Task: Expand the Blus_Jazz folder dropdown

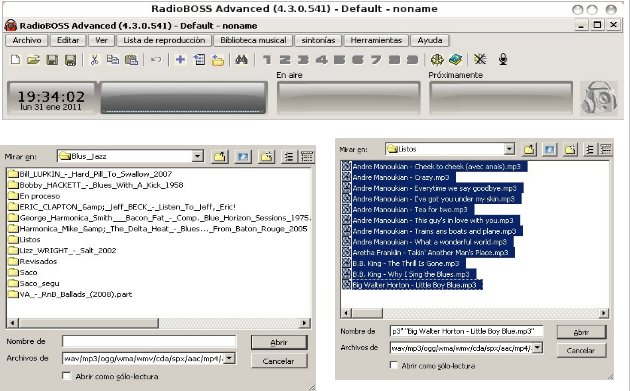Action: coord(197,156)
